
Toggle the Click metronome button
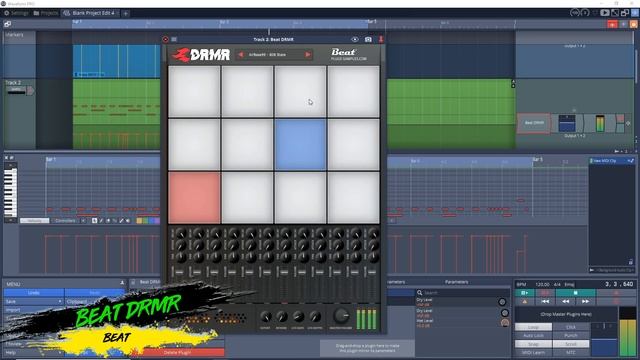[x=571, y=327]
